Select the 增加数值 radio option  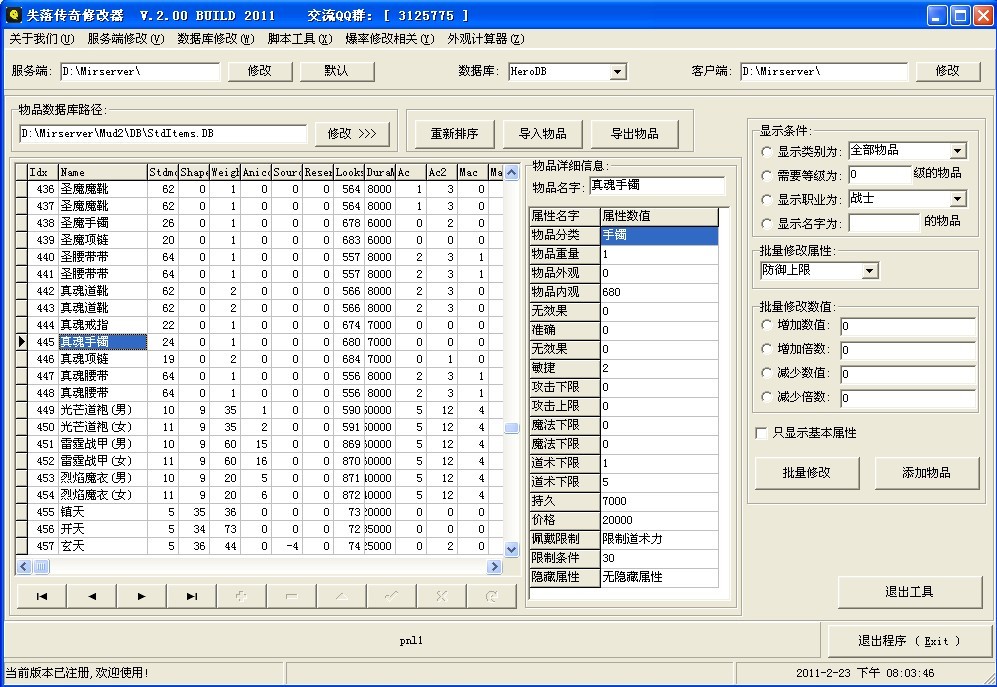[767, 325]
